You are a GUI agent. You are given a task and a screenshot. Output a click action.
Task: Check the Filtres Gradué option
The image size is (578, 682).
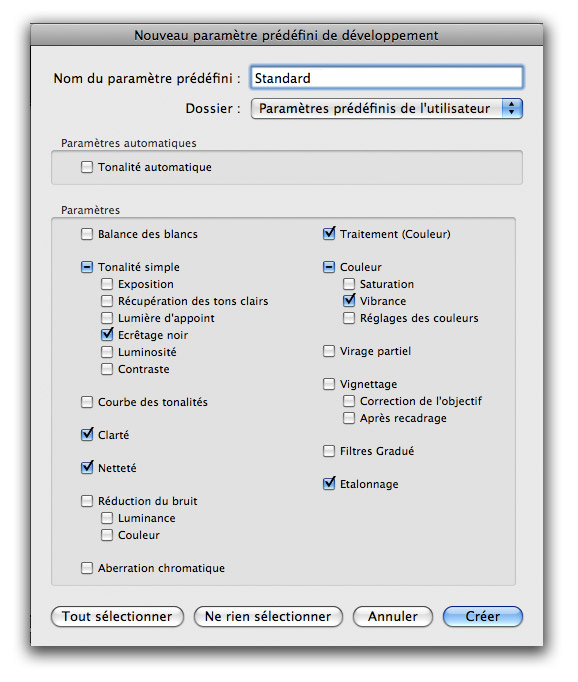coord(329,451)
